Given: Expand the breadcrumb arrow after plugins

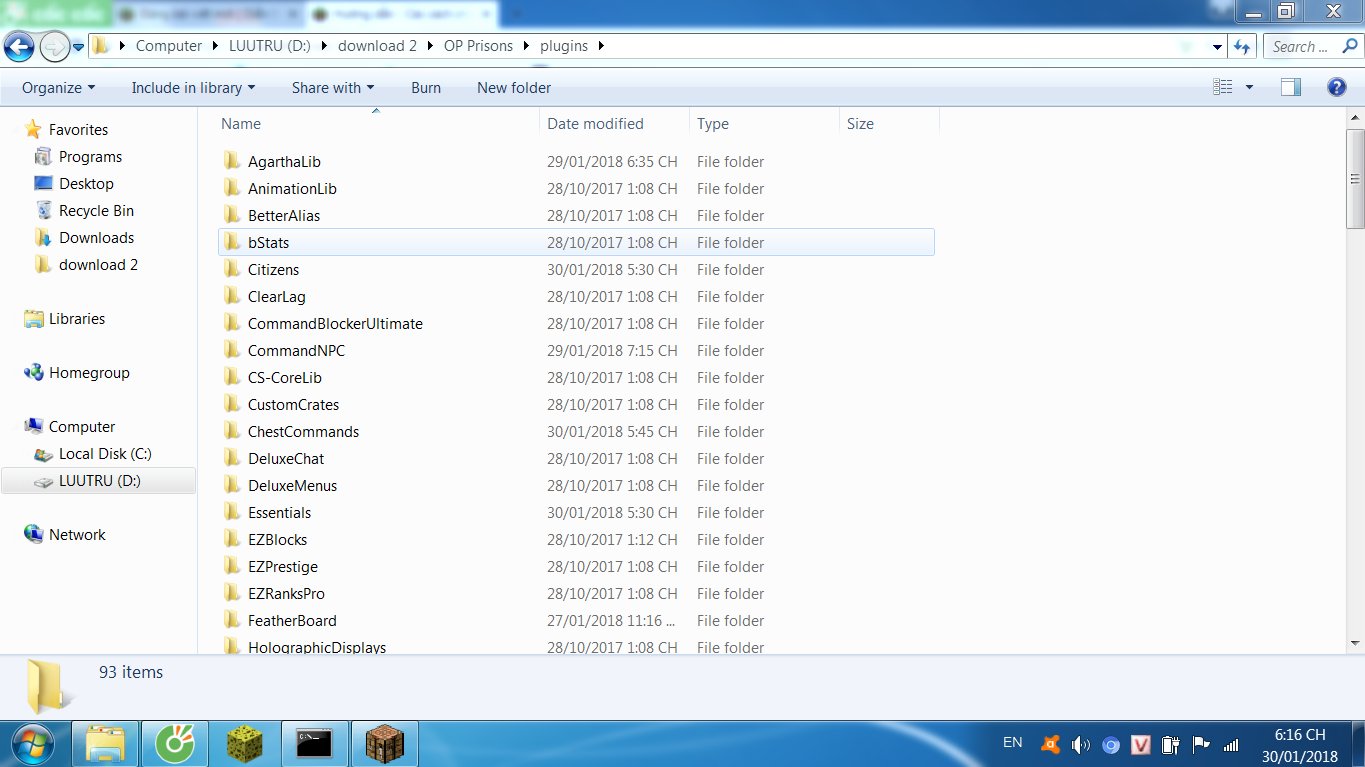Looking at the screenshot, I should pyautogui.click(x=600, y=46).
